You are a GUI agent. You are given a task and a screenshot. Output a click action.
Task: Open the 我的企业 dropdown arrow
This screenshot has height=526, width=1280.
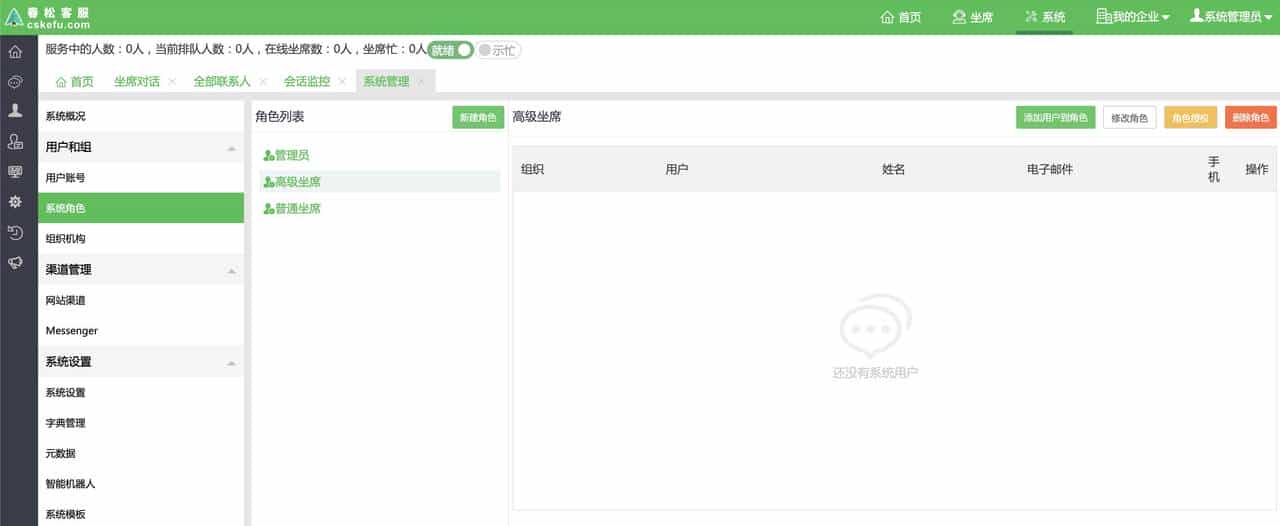click(x=1165, y=18)
